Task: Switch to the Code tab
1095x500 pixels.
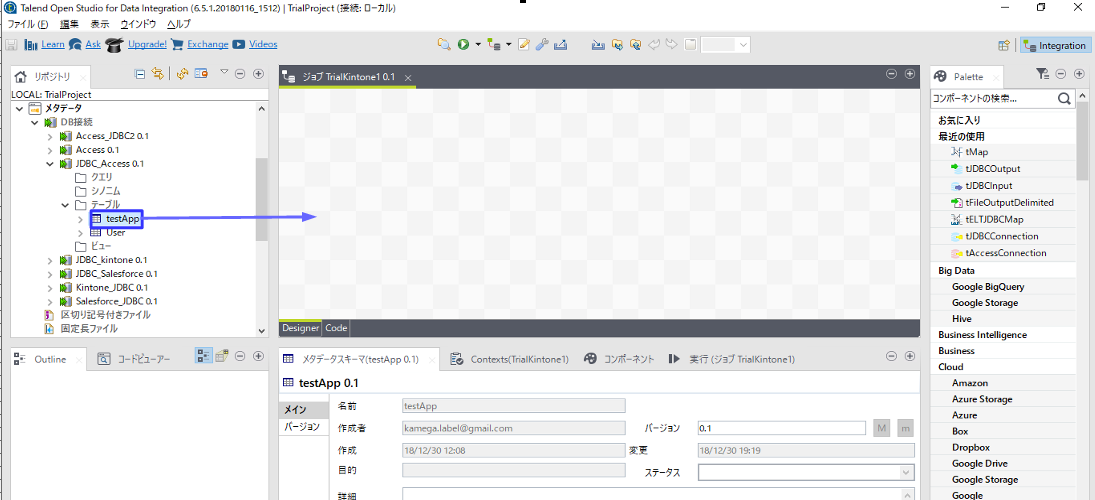Action: (x=336, y=328)
